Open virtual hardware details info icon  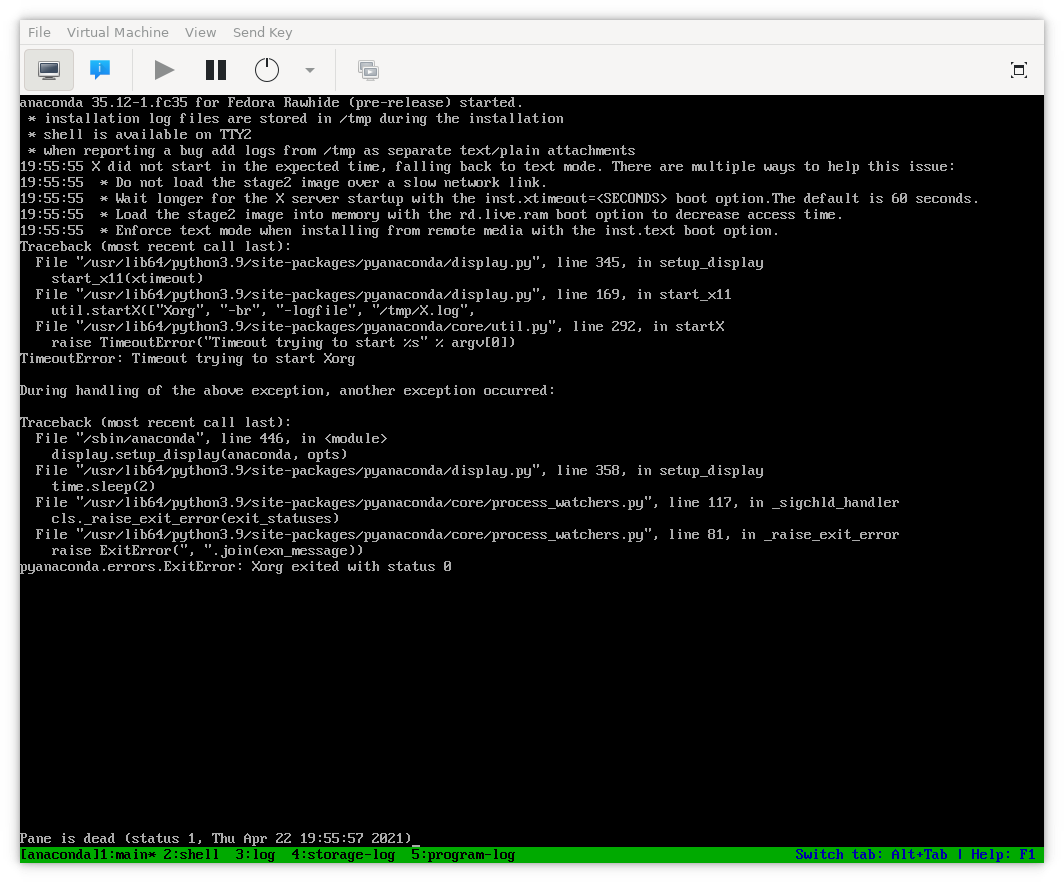(x=100, y=70)
